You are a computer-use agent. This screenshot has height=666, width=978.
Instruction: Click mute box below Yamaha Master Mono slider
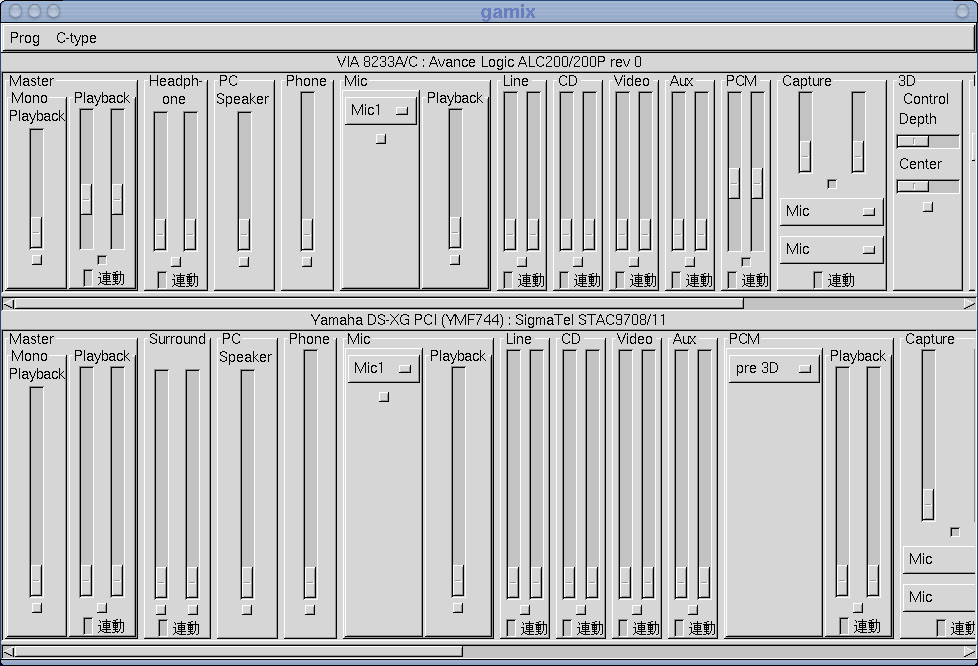(37, 607)
